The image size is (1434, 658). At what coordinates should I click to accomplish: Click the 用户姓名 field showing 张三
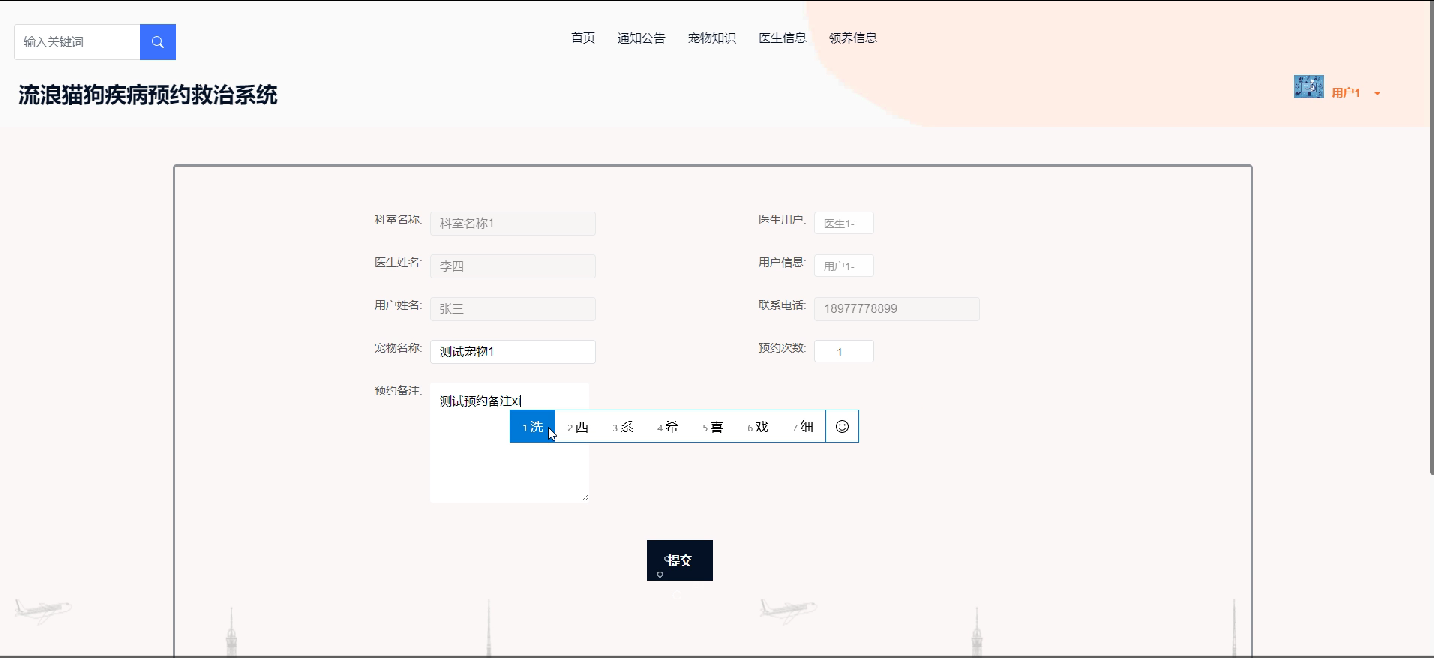click(513, 309)
